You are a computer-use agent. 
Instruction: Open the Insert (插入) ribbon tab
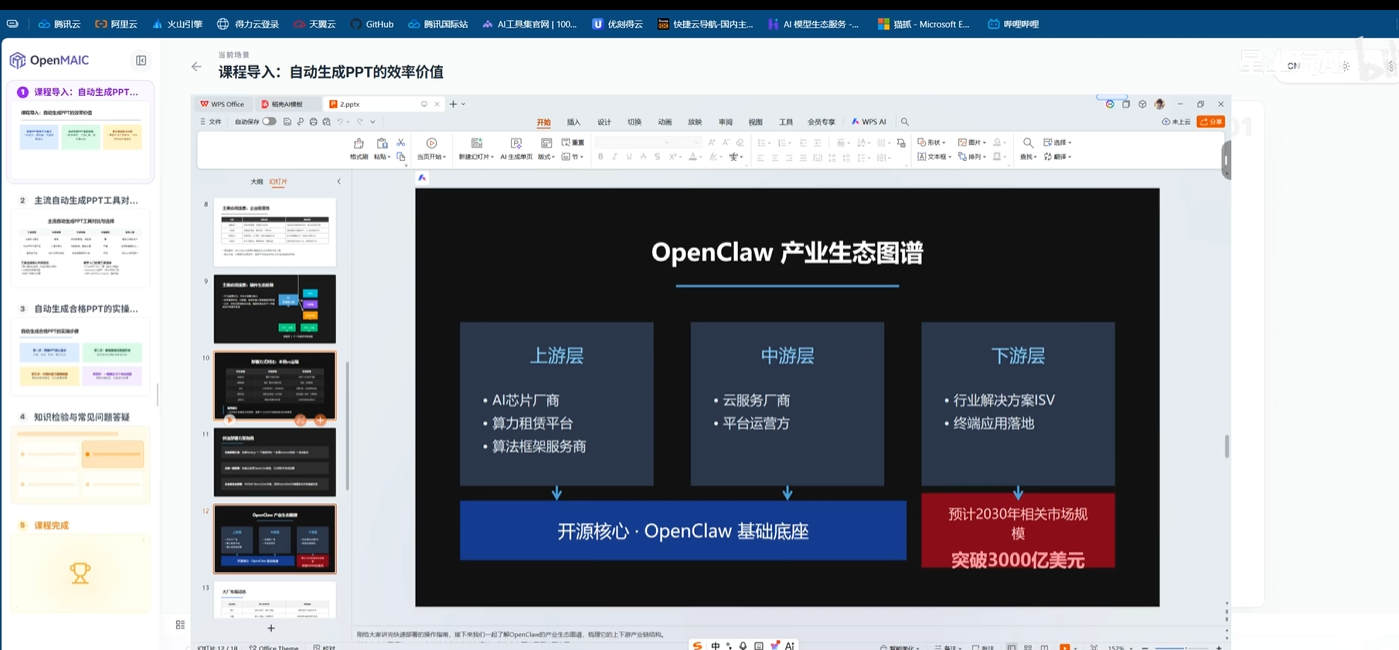pos(574,122)
